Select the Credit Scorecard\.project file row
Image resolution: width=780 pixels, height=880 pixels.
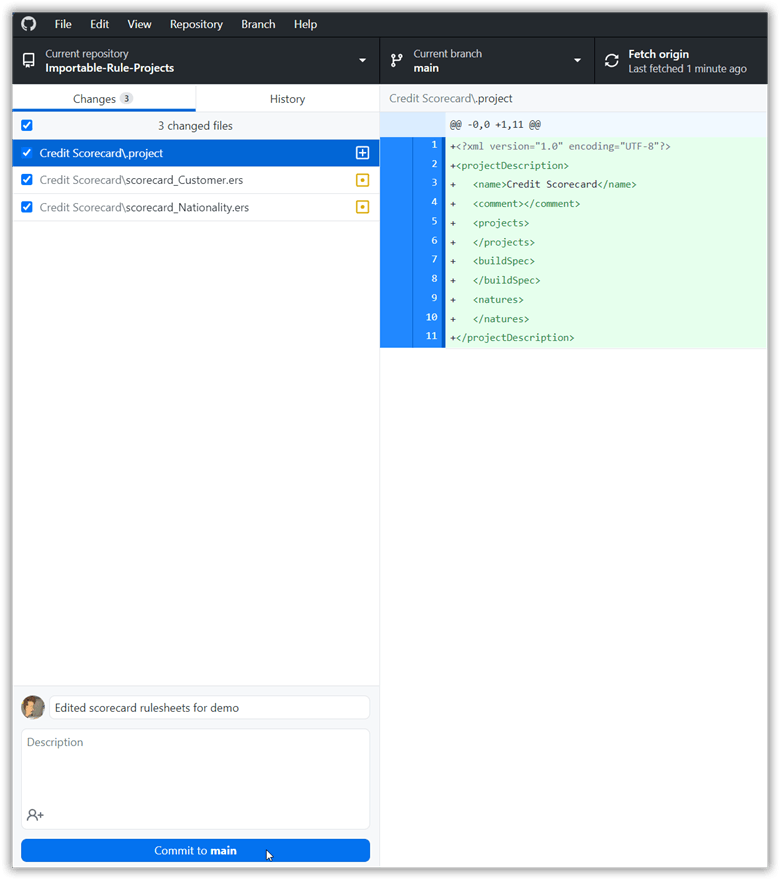pyautogui.click(x=195, y=153)
